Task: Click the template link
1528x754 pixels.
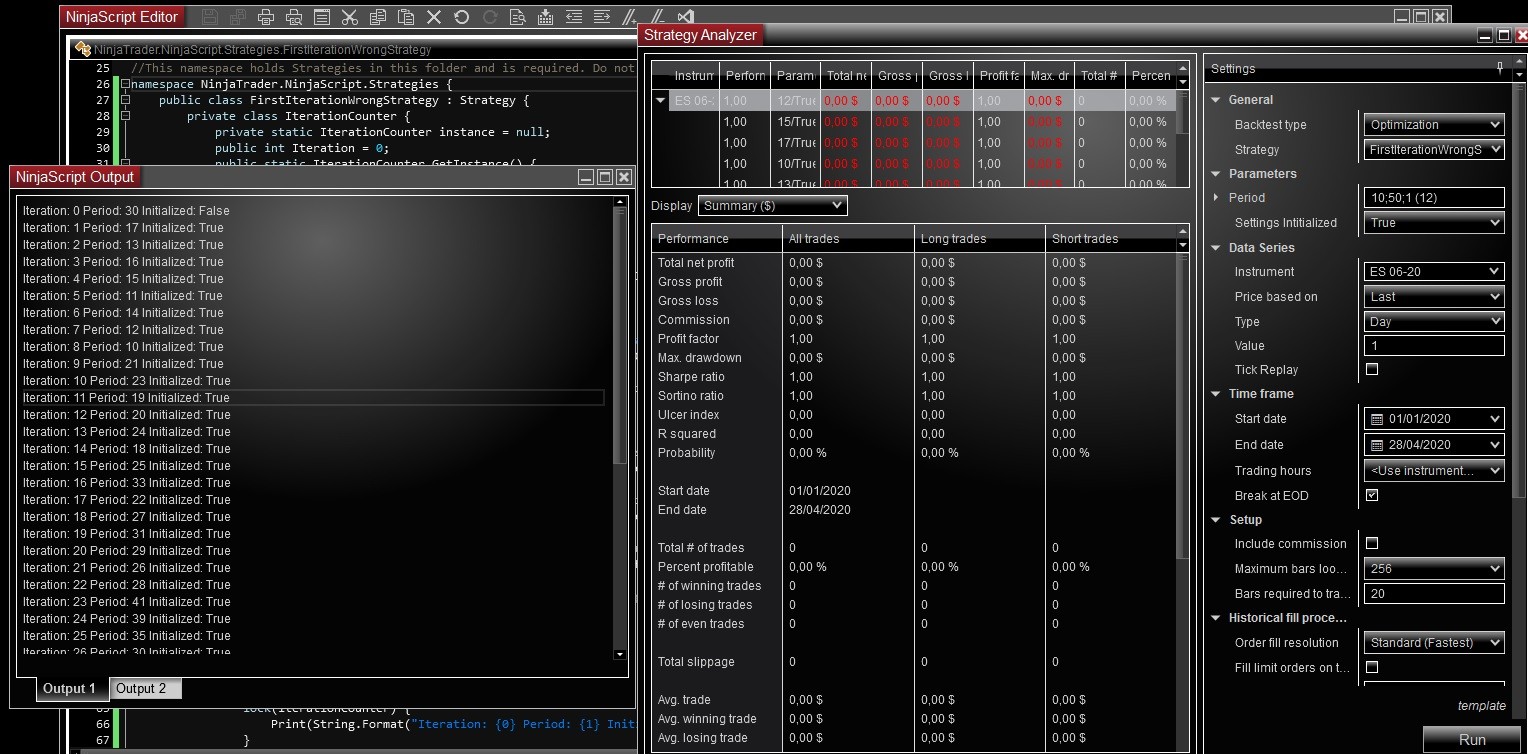Action: [x=1481, y=705]
